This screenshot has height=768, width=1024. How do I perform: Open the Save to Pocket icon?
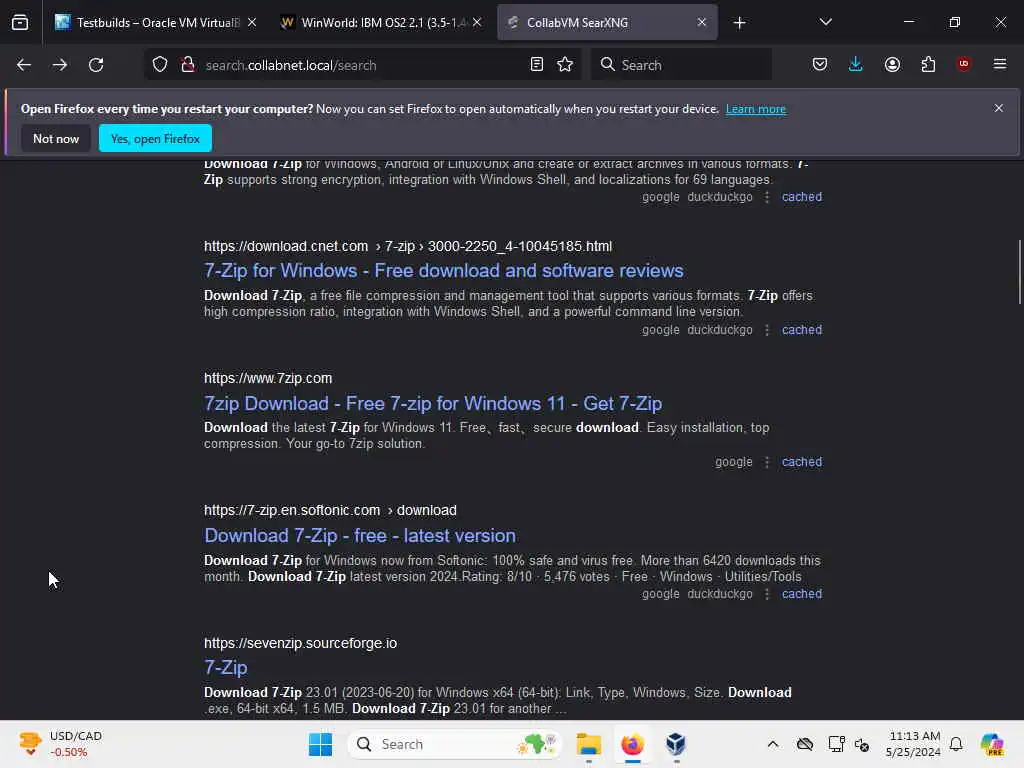point(820,64)
